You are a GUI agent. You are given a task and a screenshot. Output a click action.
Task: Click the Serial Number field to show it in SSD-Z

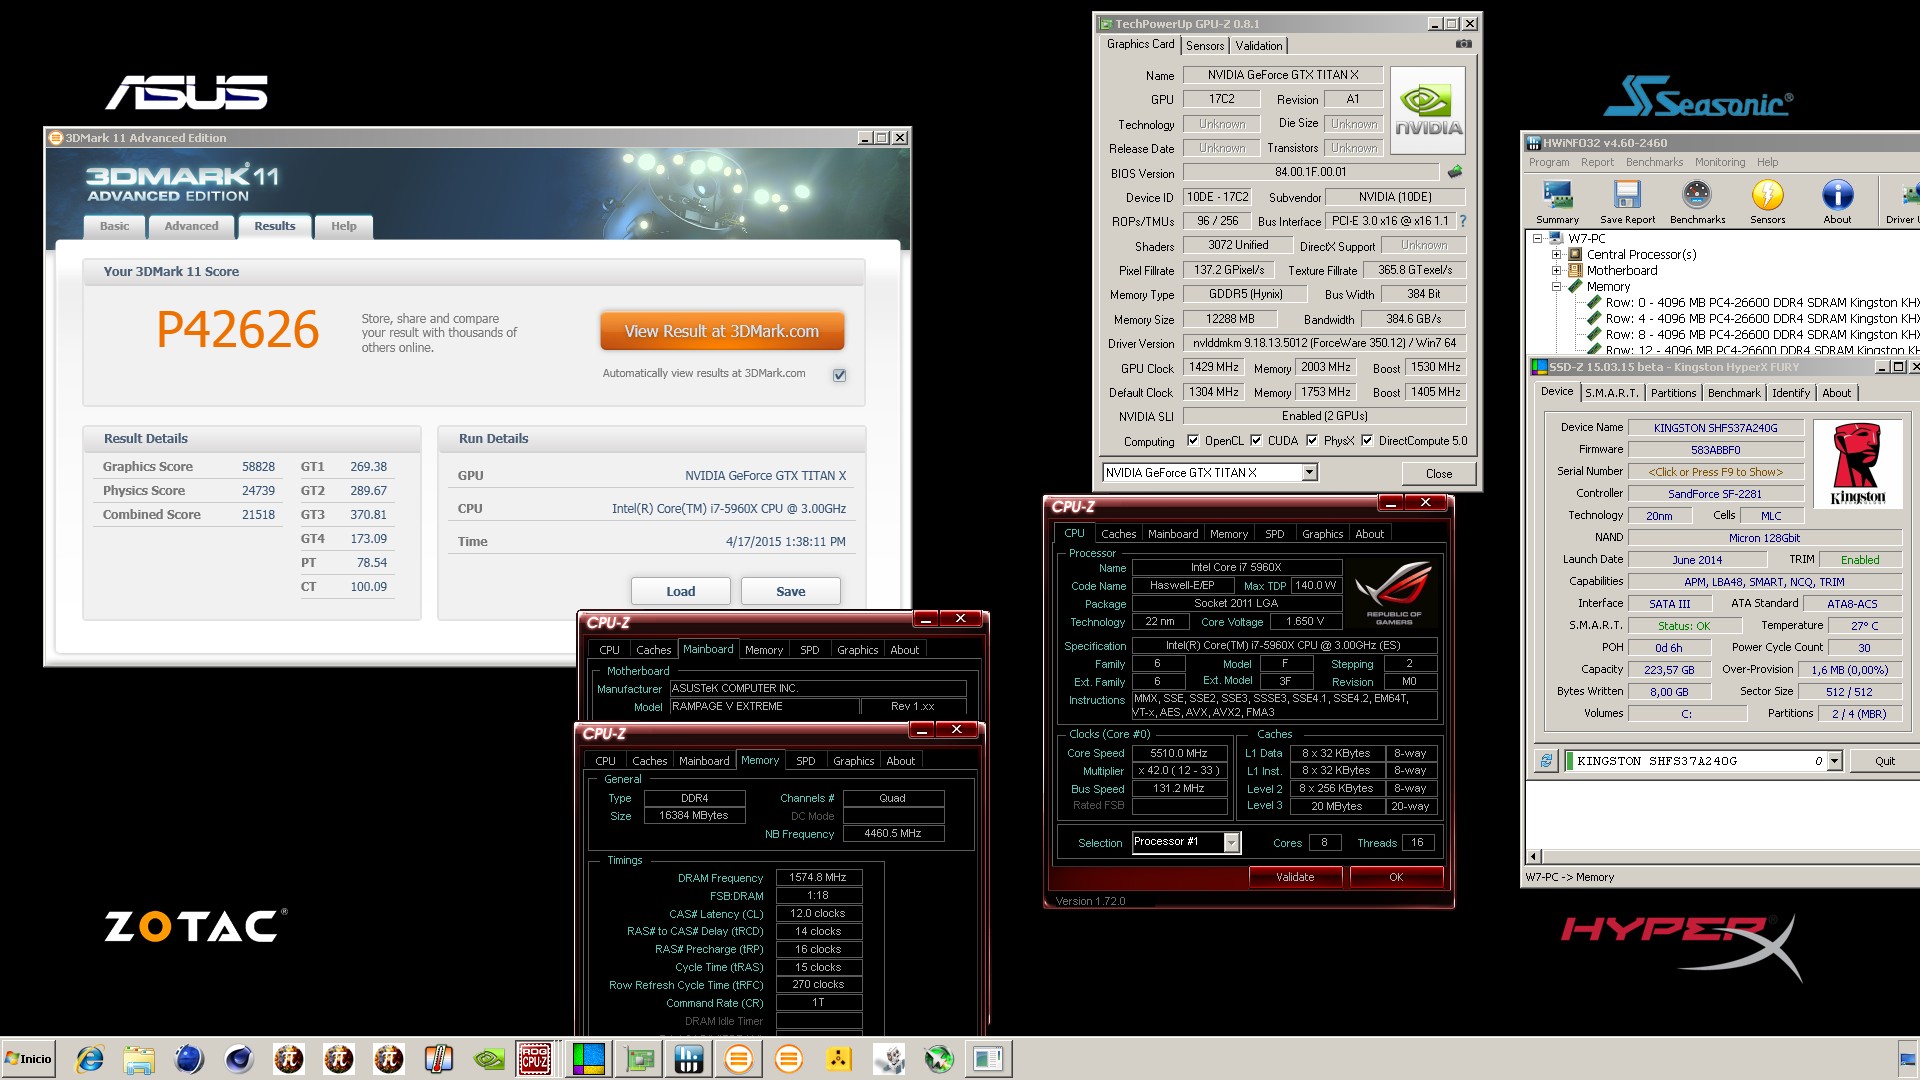click(1715, 472)
